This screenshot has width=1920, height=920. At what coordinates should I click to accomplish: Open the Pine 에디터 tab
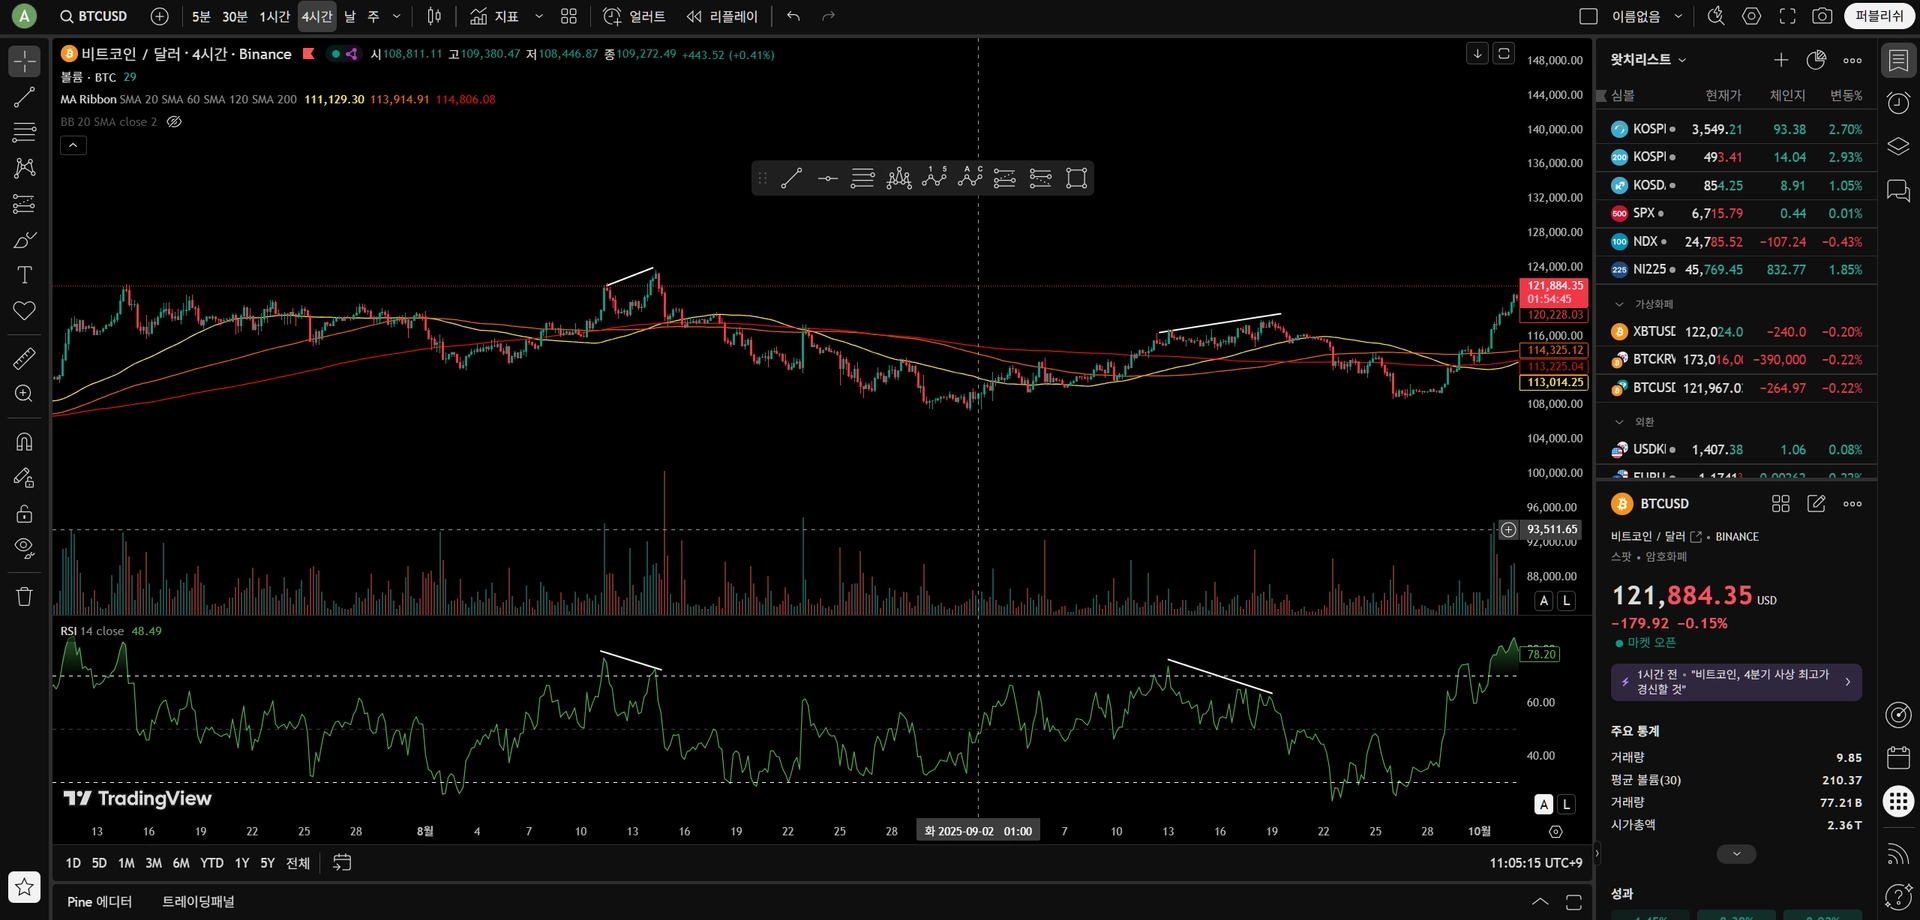click(x=99, y=901)
